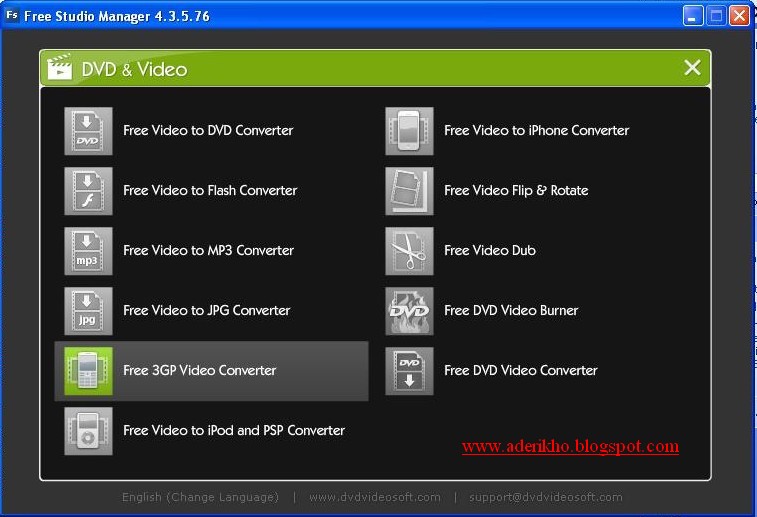Image resolution: width=757 pixels, height=517 pixels.
Task: Click English (Change Language) link
Action: coord(200,497)
